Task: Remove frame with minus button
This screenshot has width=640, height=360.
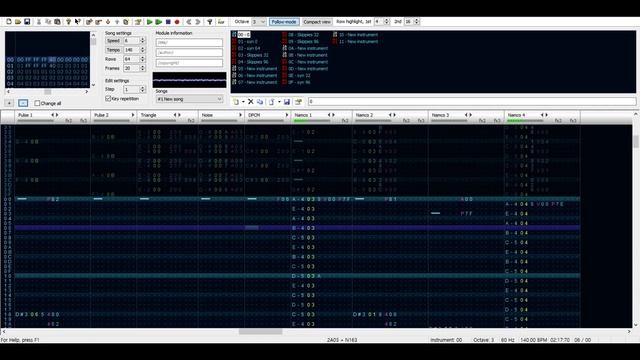Action: click(x=23, y=103)
